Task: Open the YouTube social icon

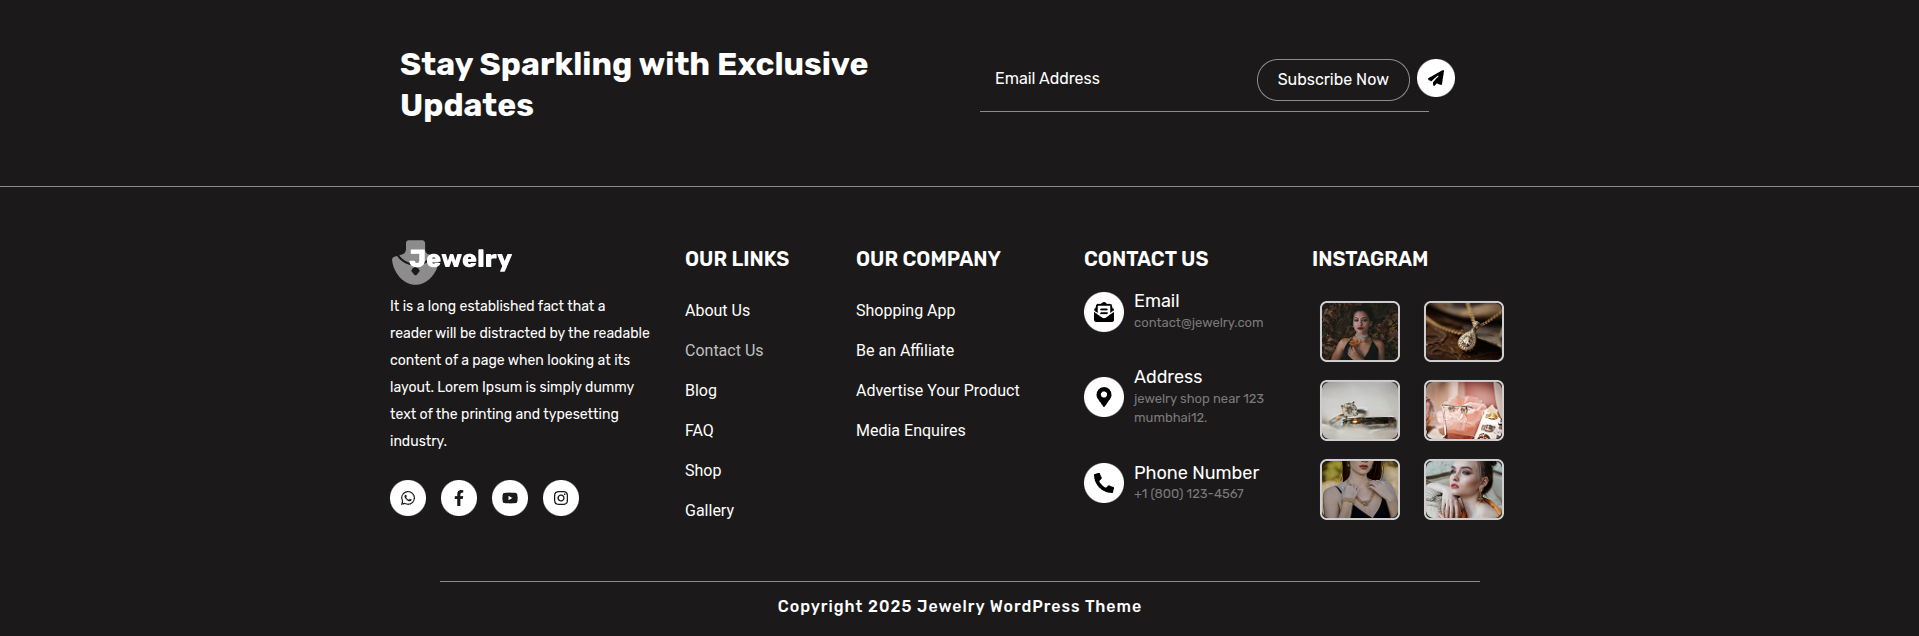Action: tap(510, 498)
